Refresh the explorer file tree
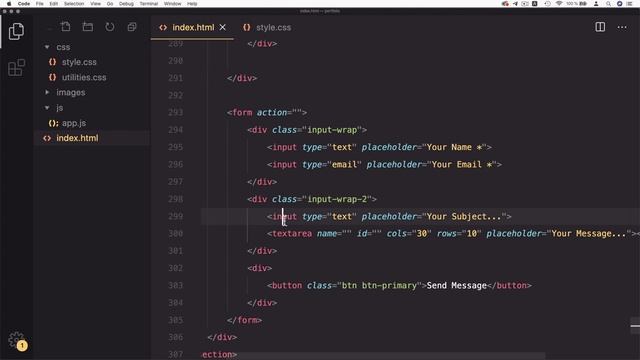Image resolution: width=640 pixels, height=360 pixels. tap(110, 27)
